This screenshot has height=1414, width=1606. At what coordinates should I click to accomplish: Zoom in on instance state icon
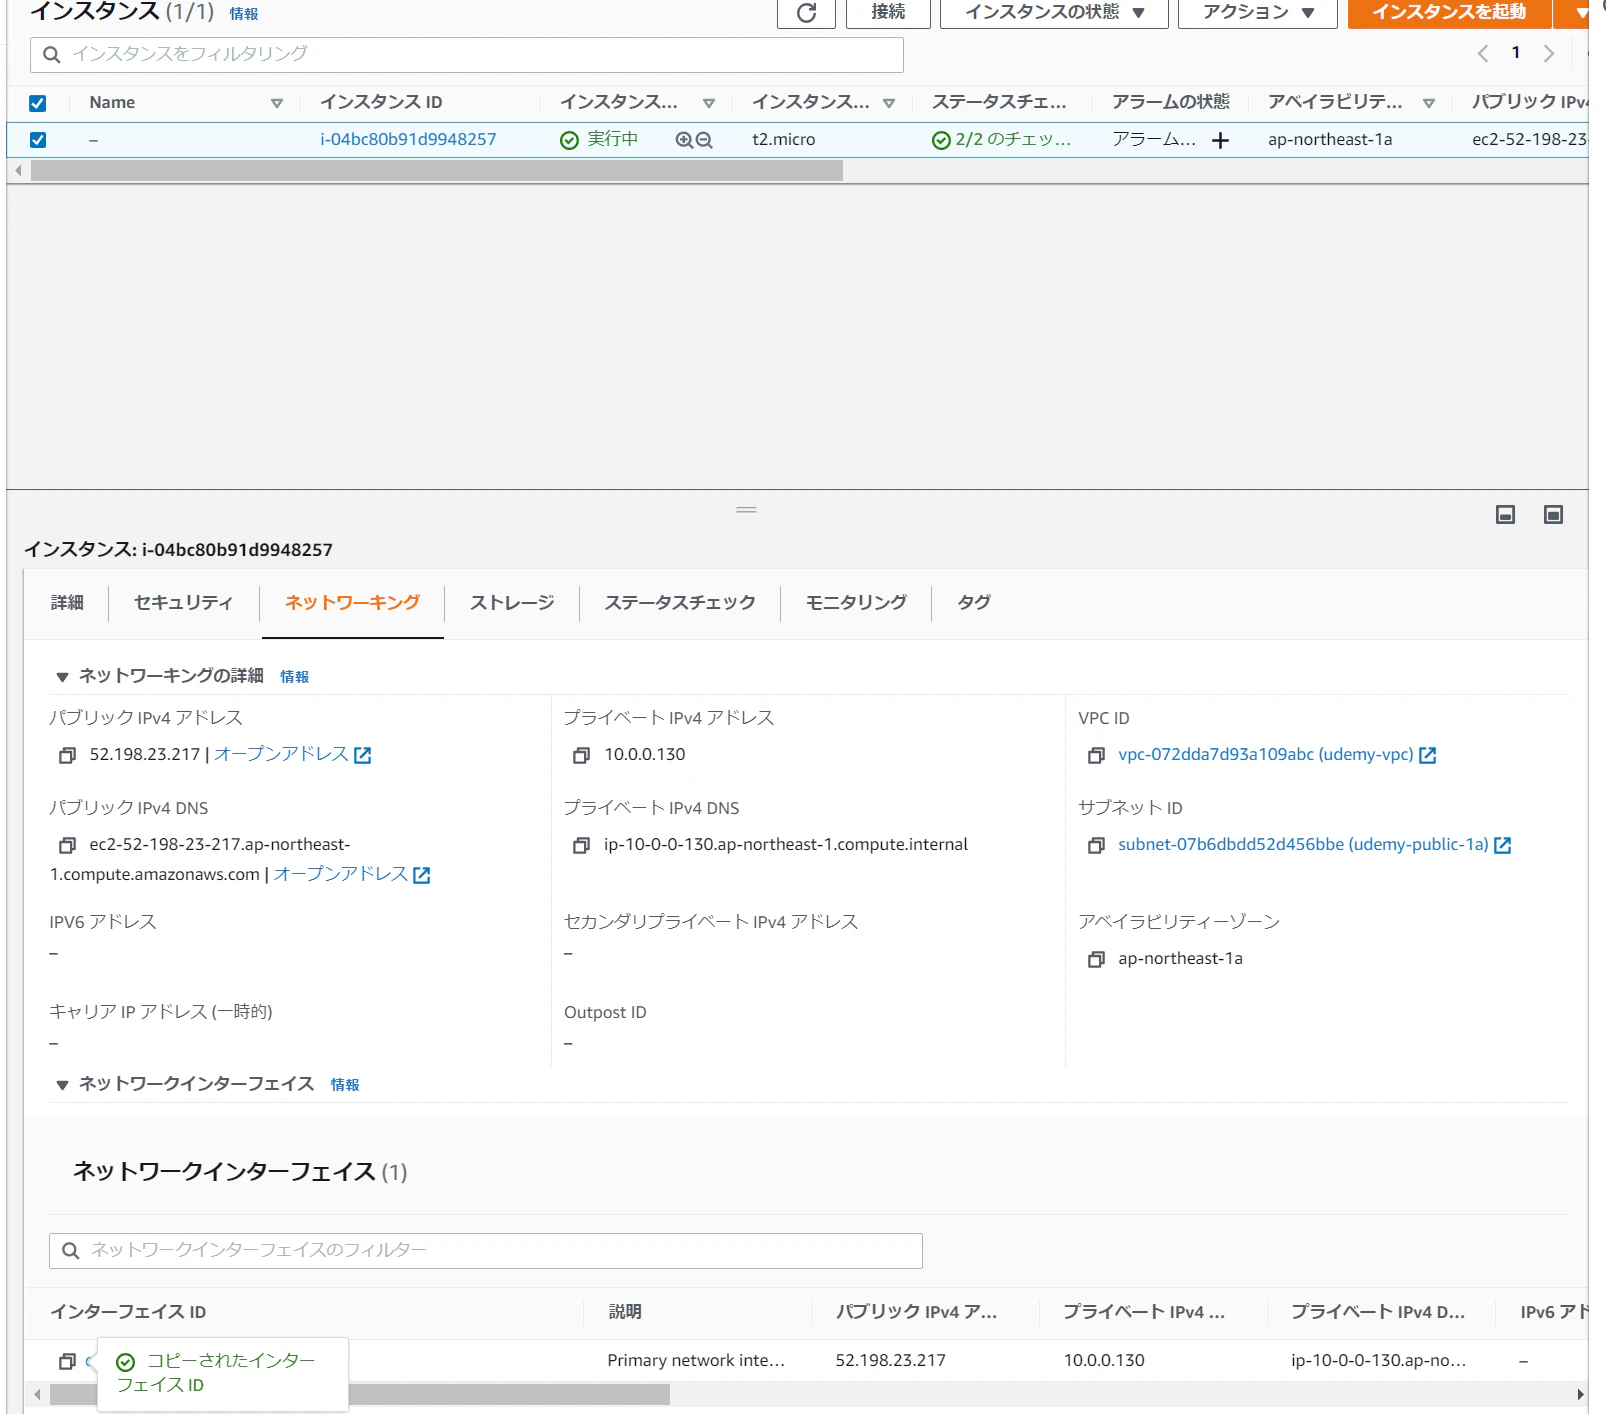coord(684,140)
